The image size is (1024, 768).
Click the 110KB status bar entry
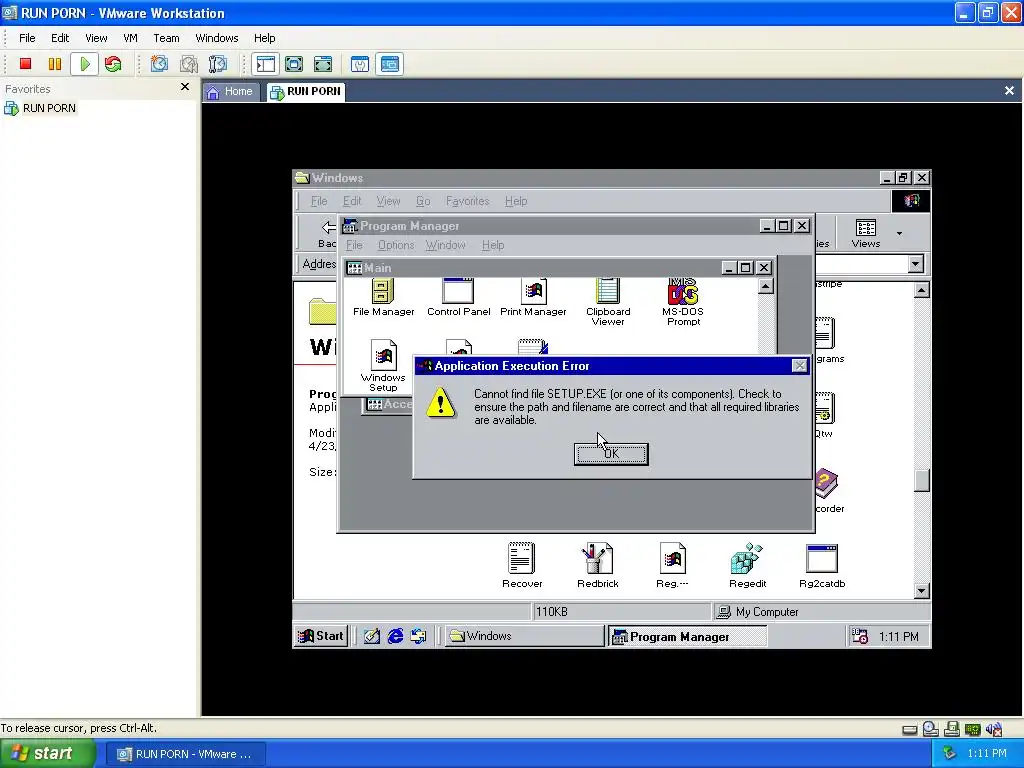coord(620,612)
